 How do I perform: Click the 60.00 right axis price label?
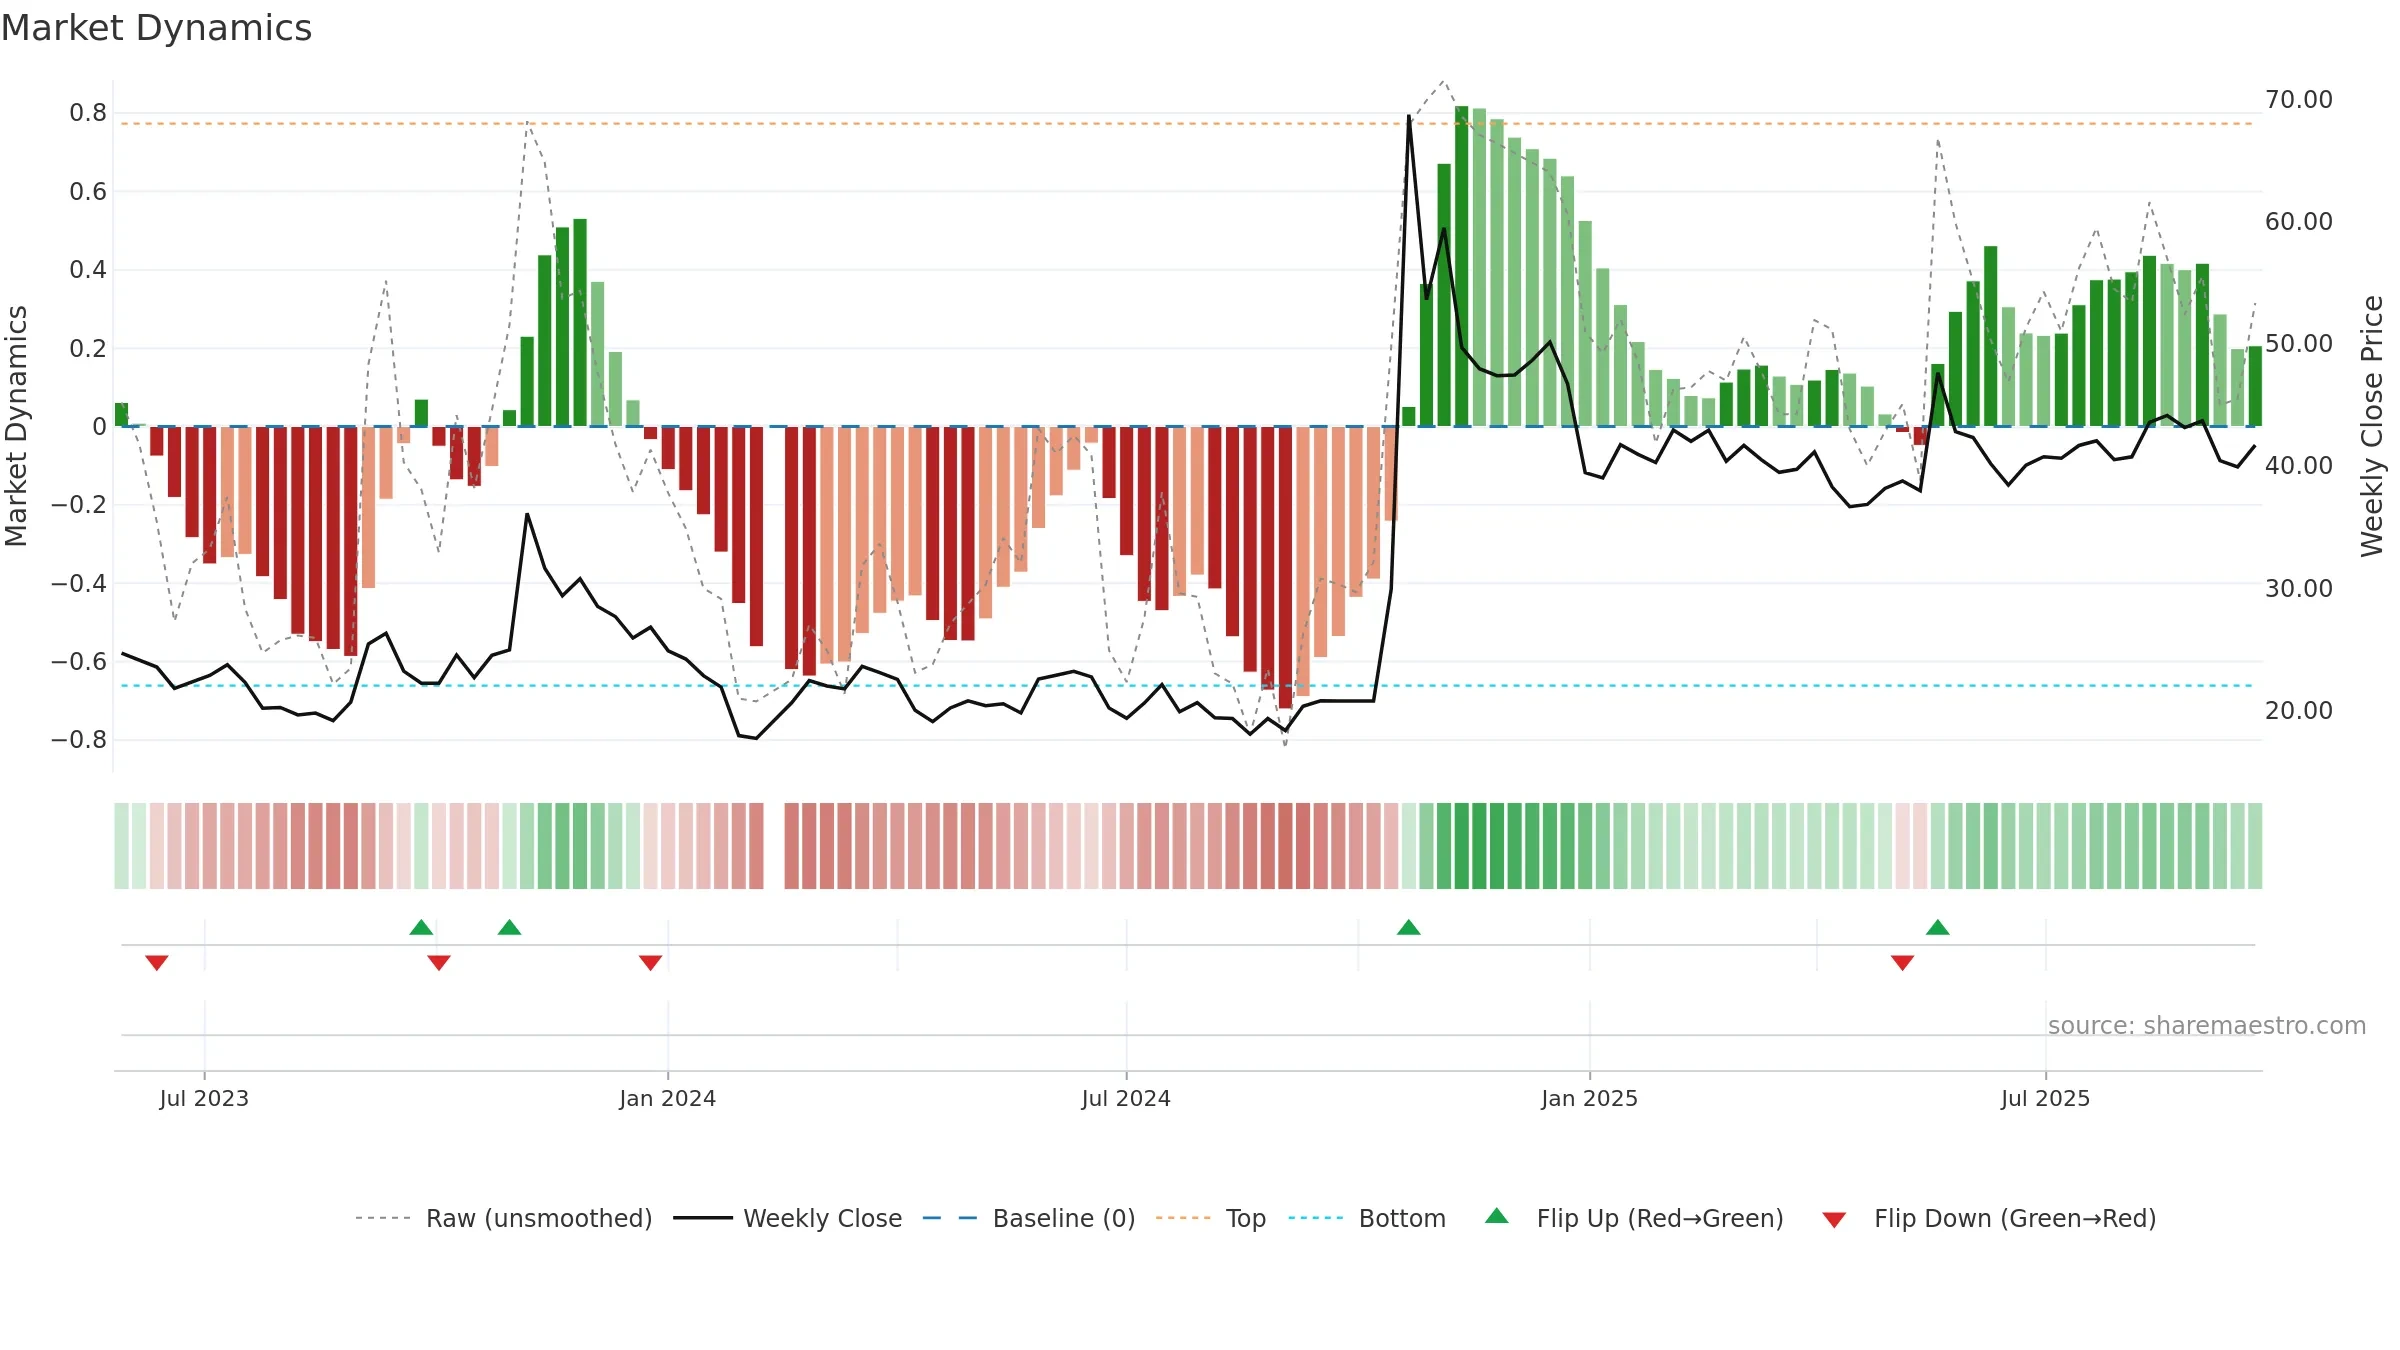pos(2299,222)
